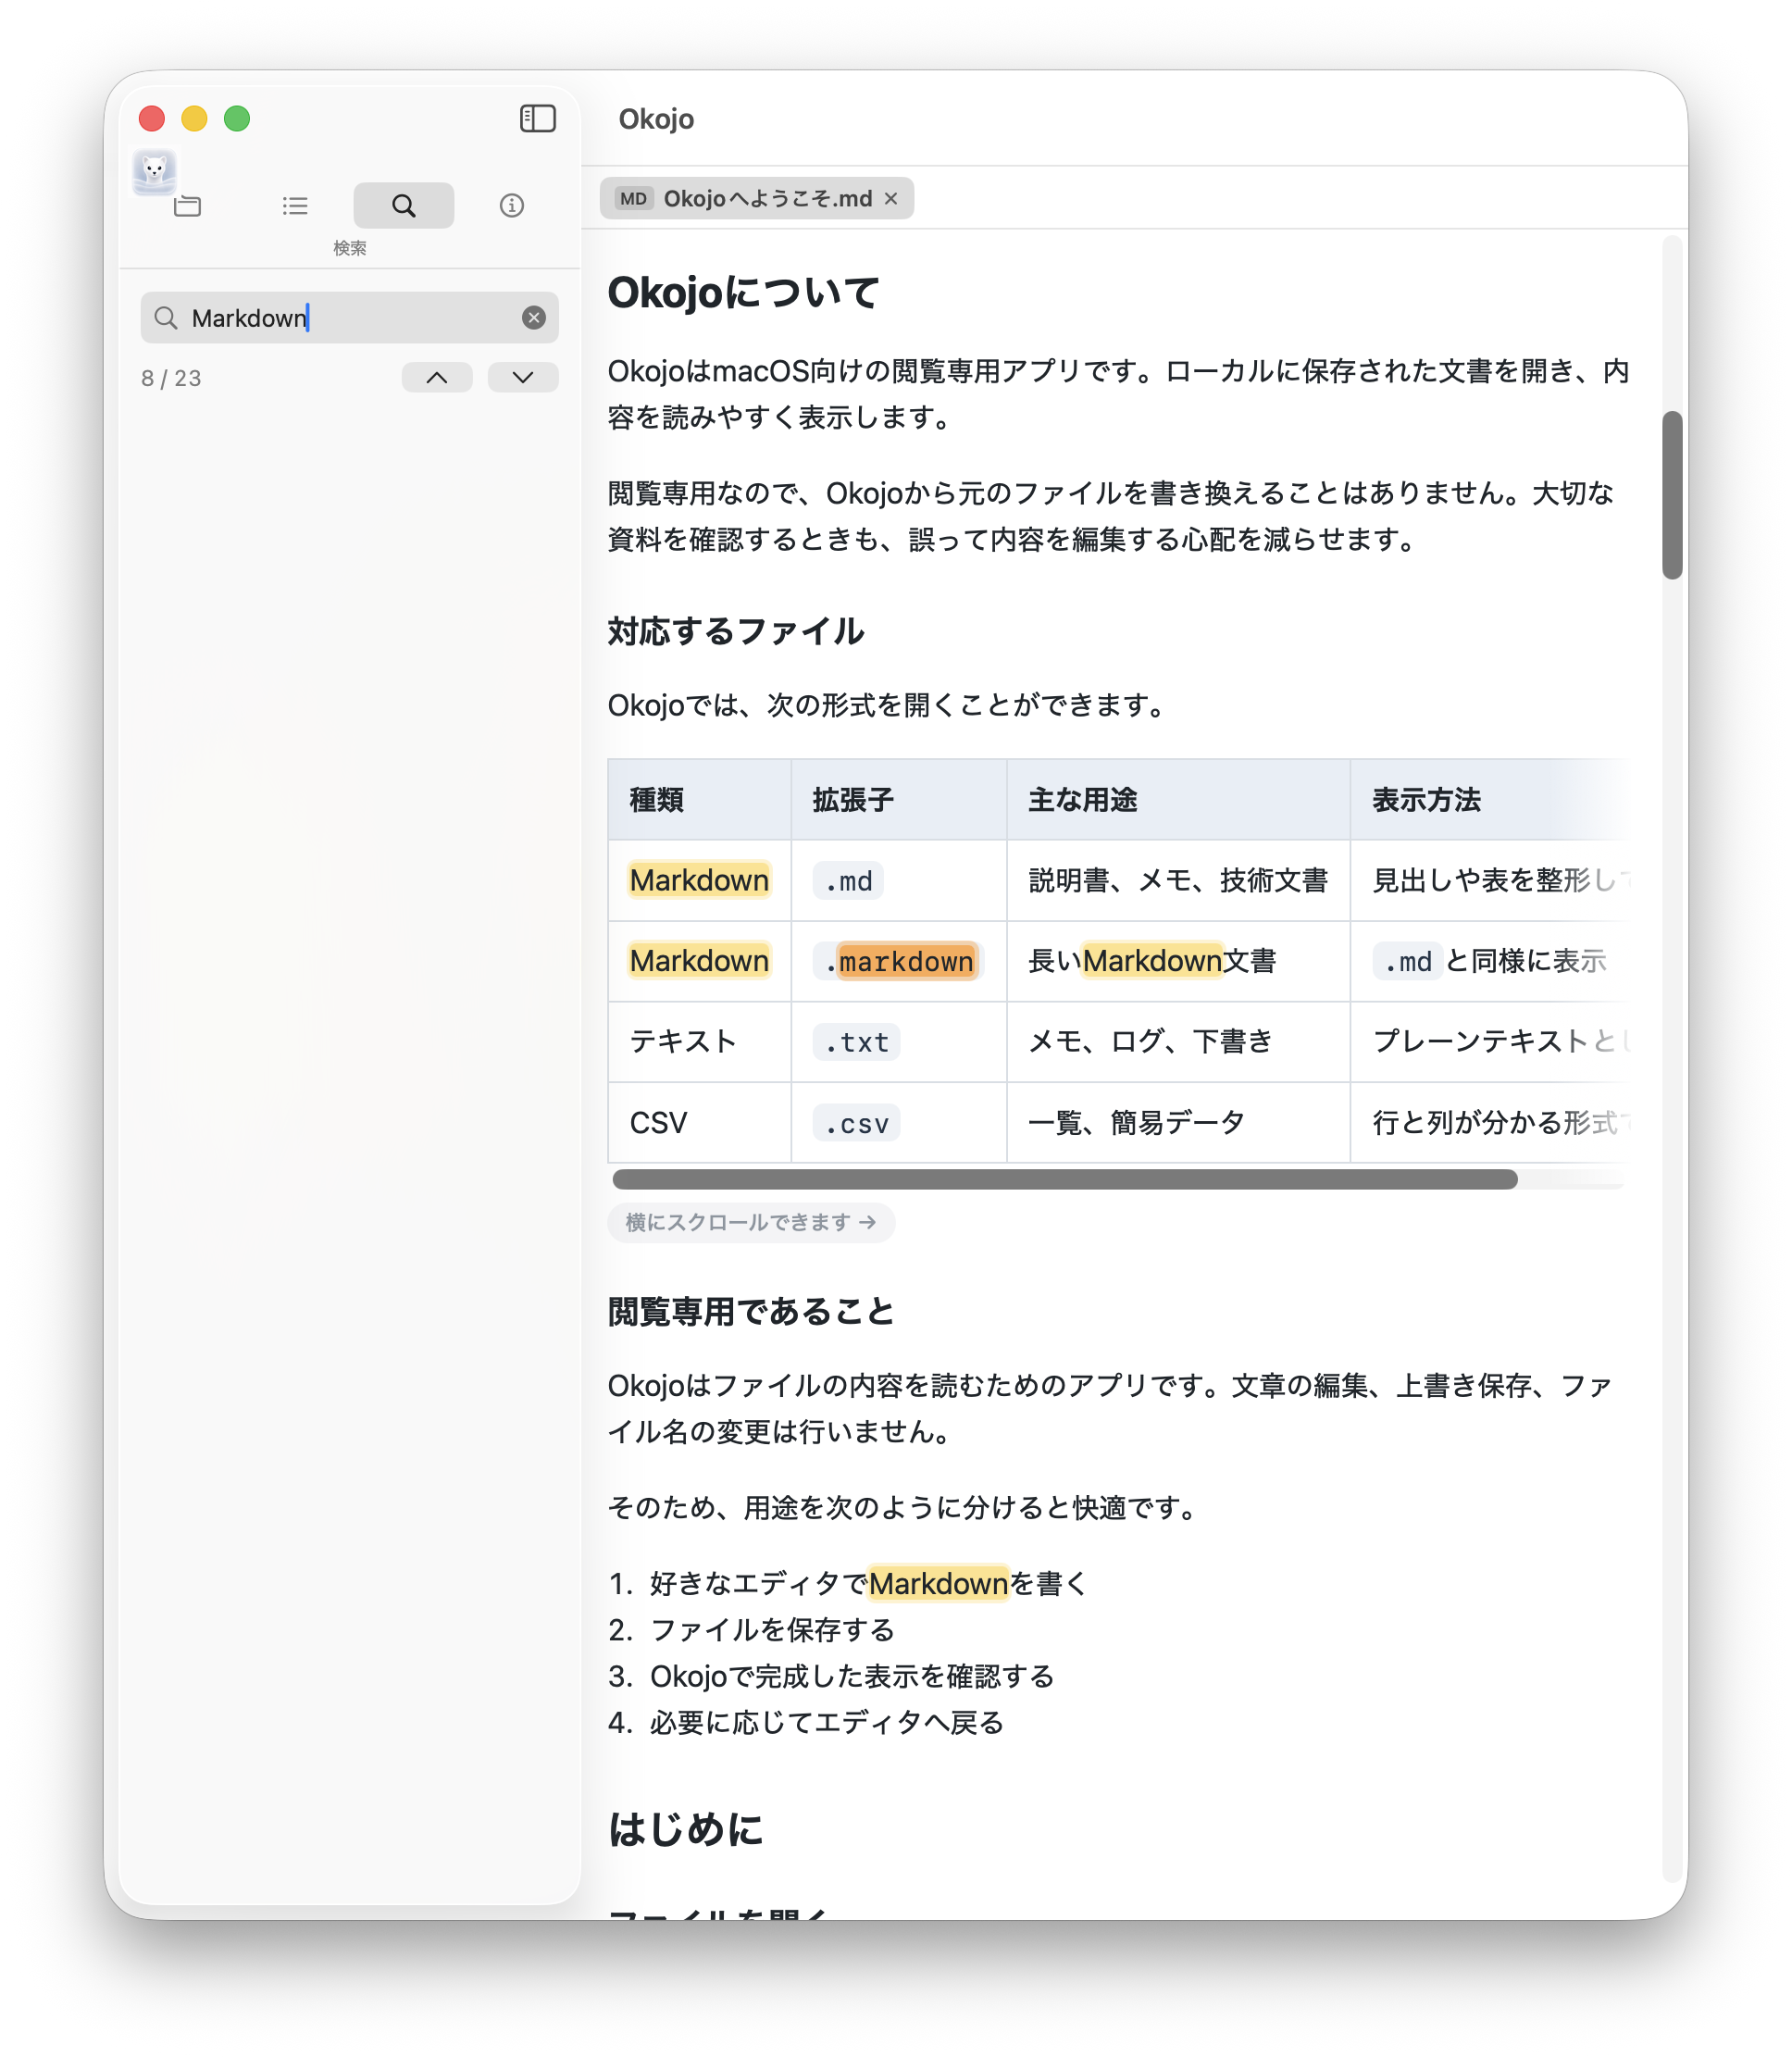The image size is (1792, 2057).
Task: Toggle the sidebar panel icon
Action: tap(537, 119)
